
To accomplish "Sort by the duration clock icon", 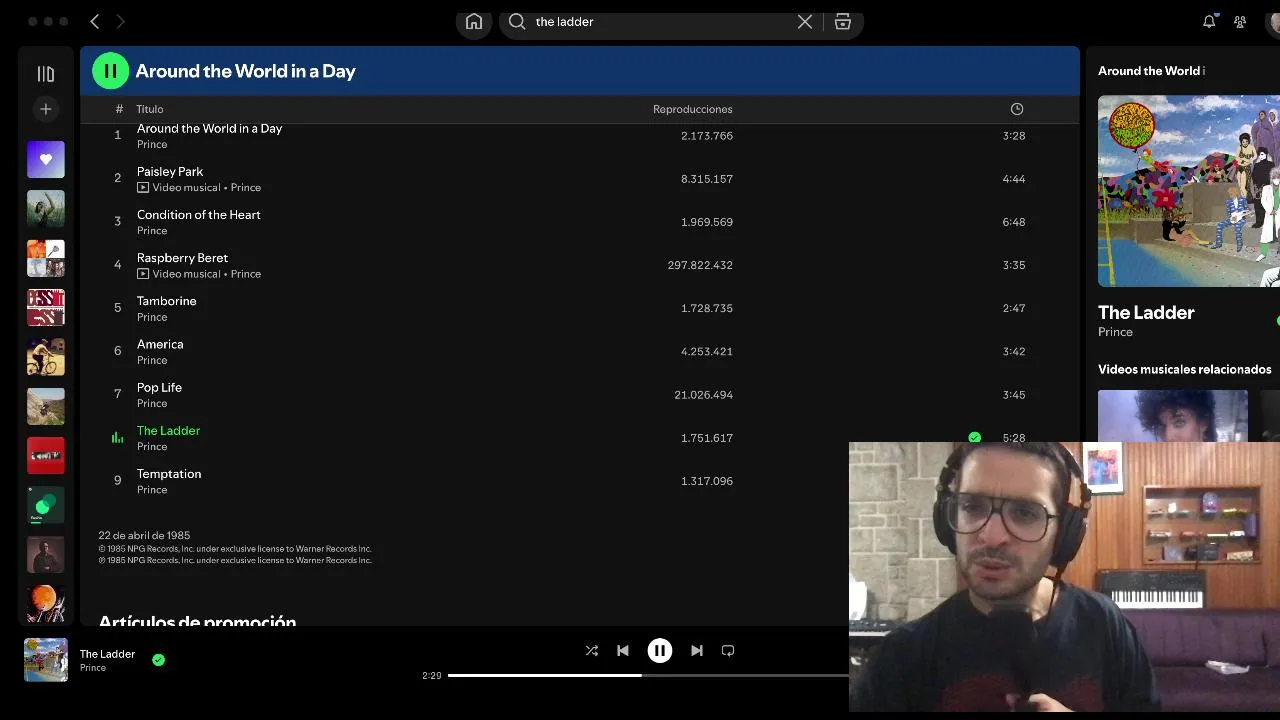I will (1017, 109).
